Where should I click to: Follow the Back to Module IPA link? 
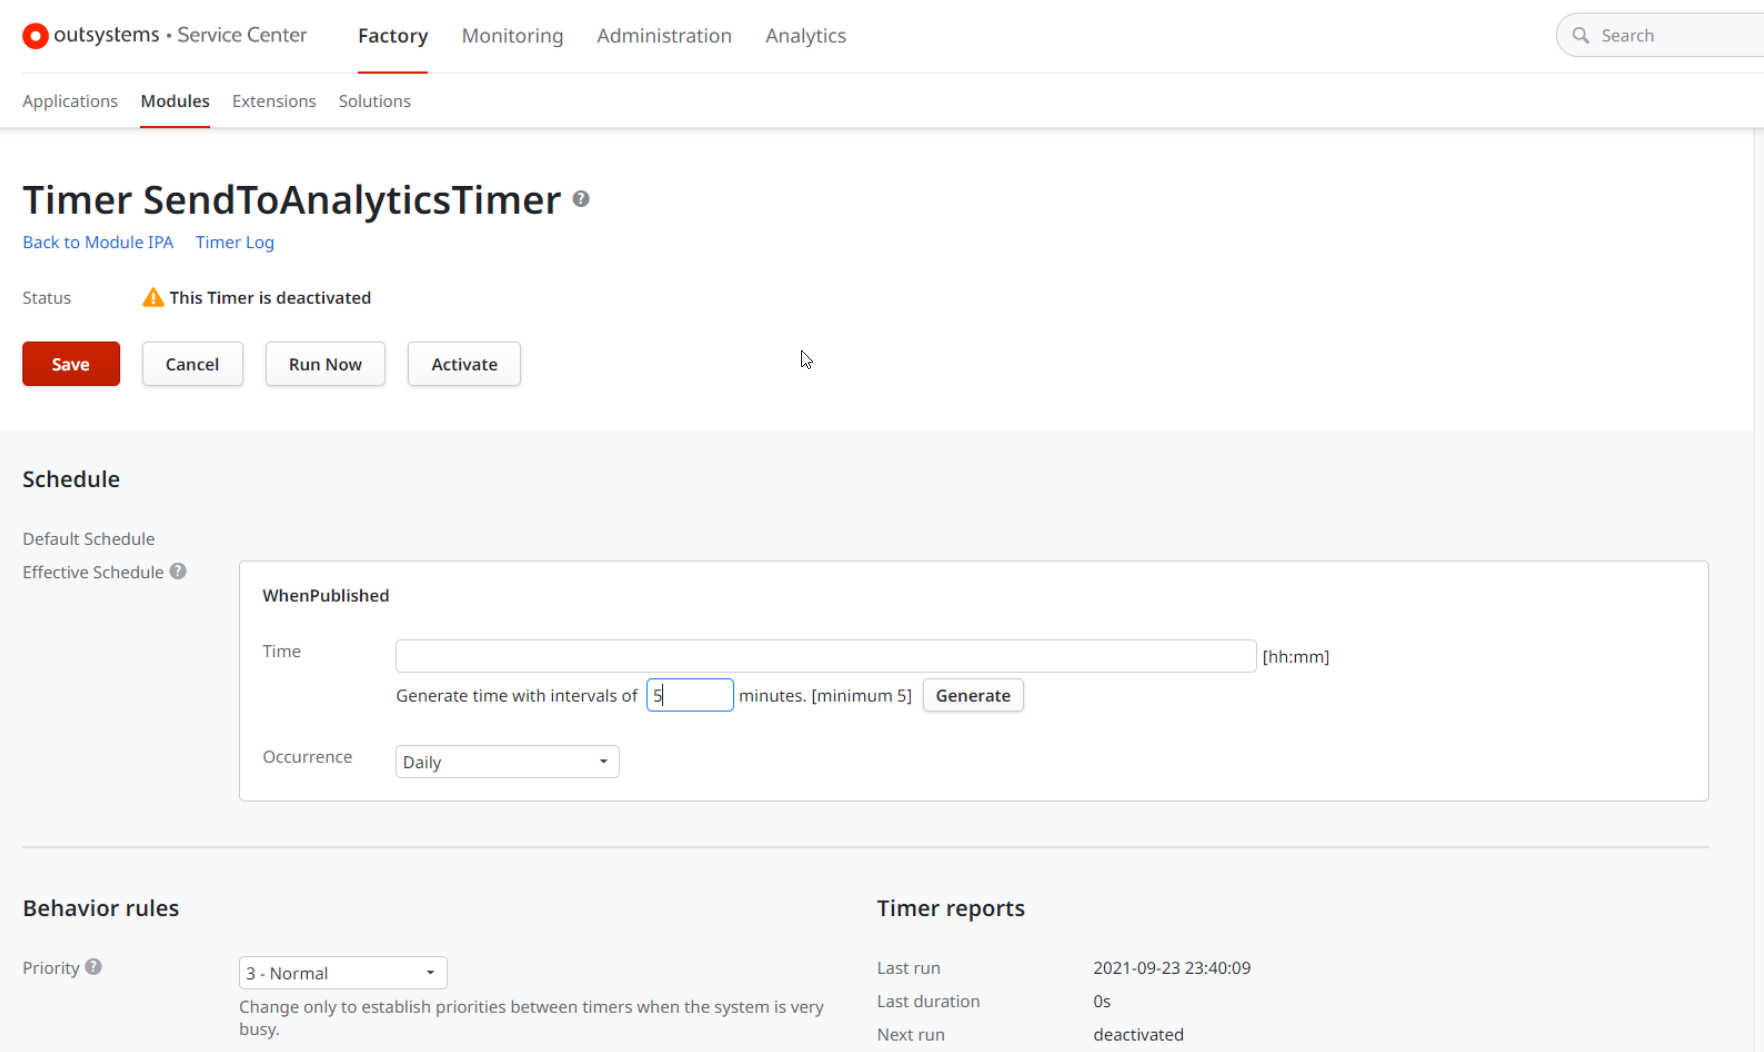click(x=98, y=242)
